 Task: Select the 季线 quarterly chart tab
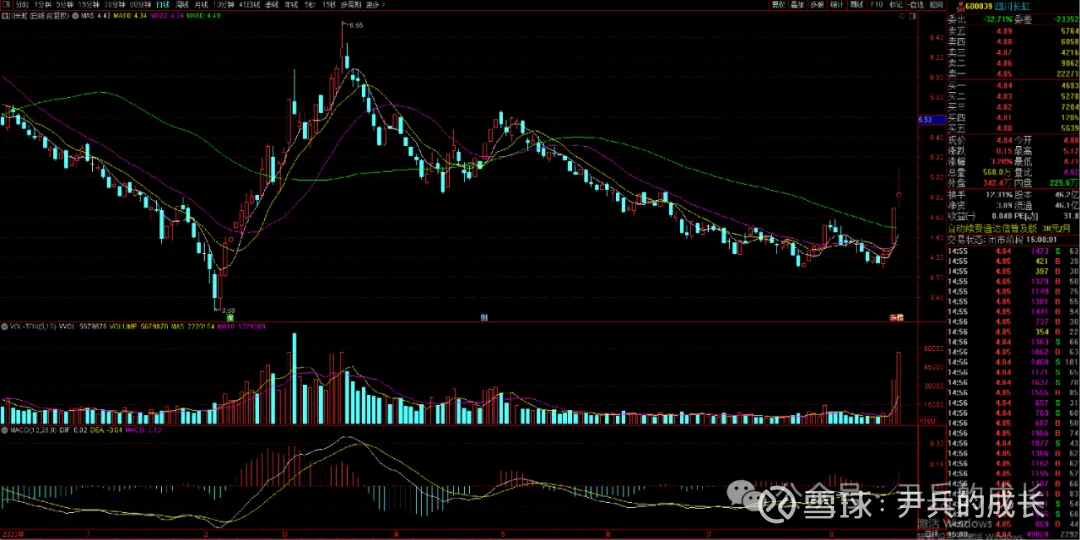pos(272,5)
